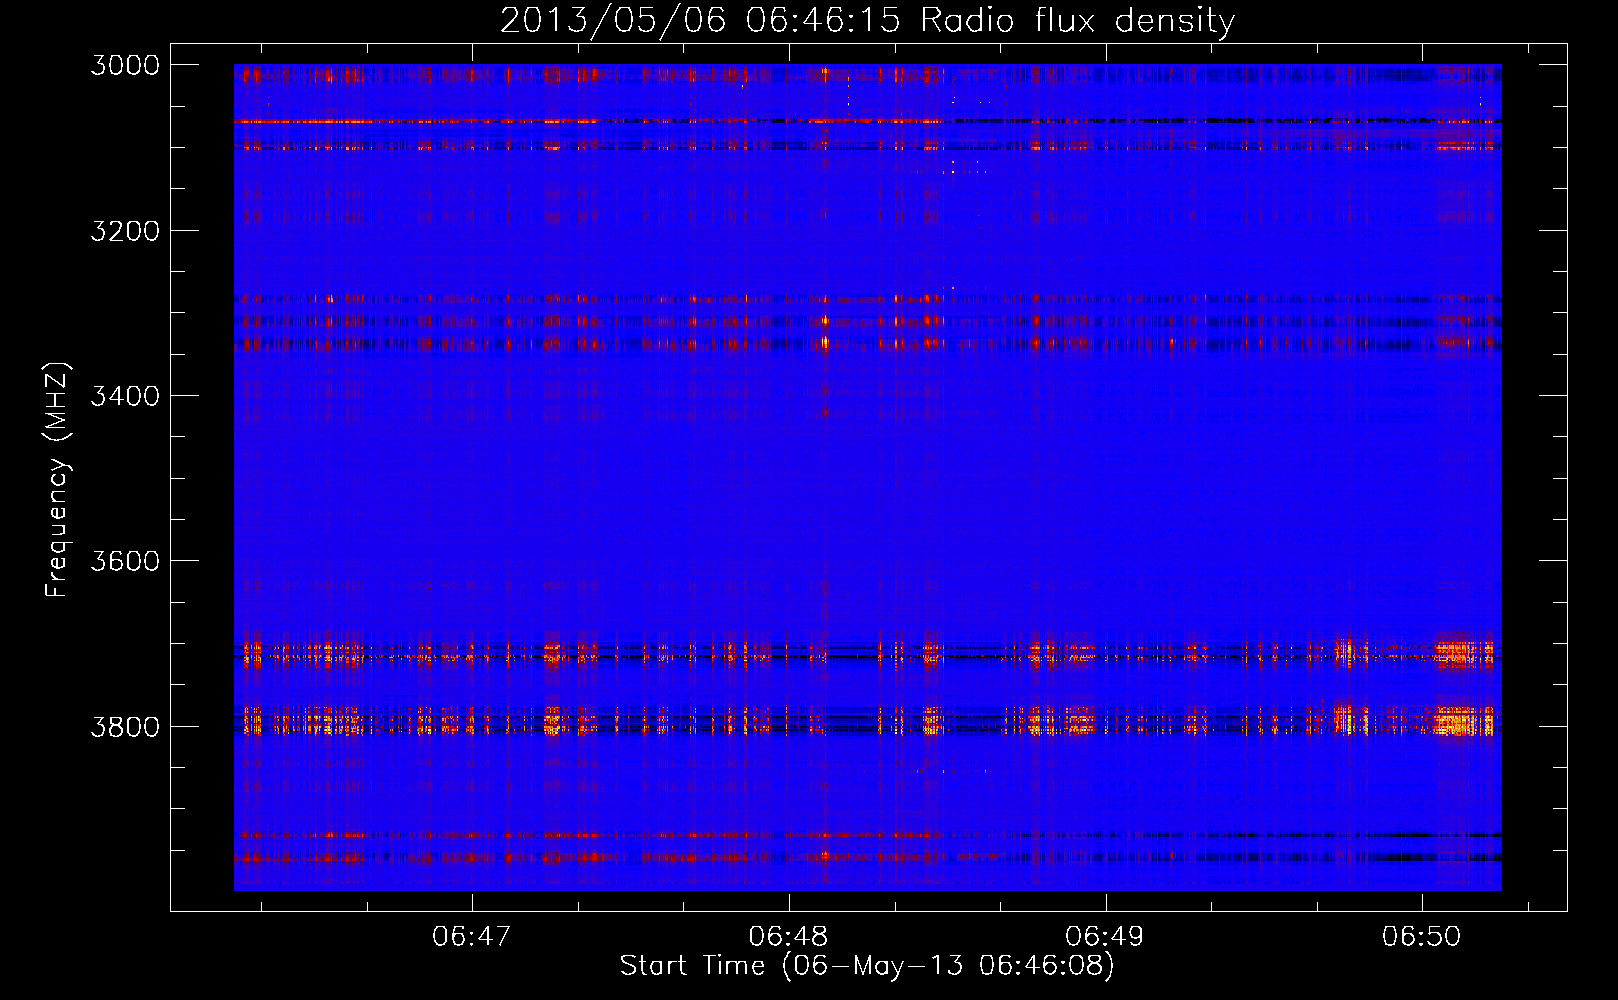Click the 3200 frequency tick label
Image resolution: width=1618 pixels, height=1000 pixels.
click(x=125, y=231)
